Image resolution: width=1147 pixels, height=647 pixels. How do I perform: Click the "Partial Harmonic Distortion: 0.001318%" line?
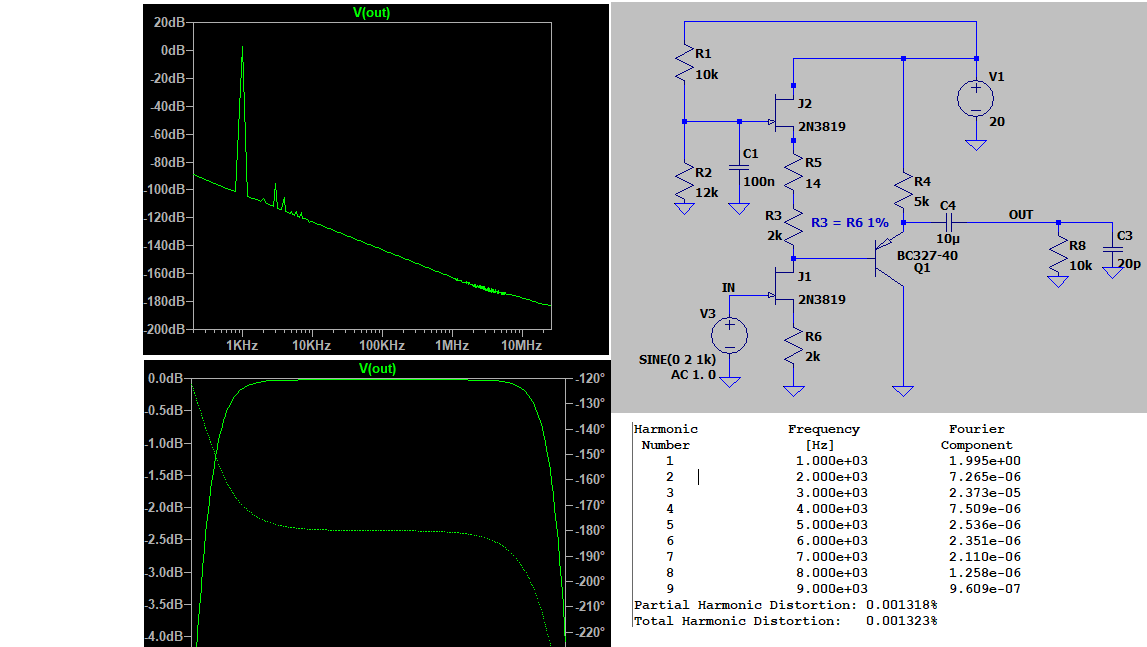coord(785,605)
